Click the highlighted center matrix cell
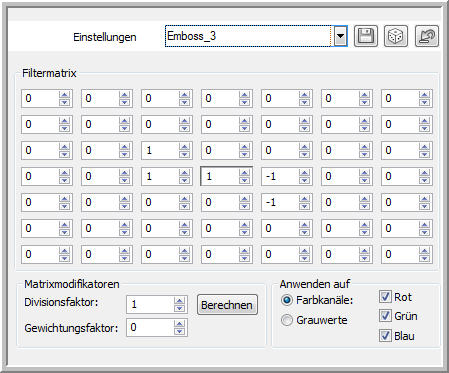This screenshot has width=449, height=373. (220, 176)
